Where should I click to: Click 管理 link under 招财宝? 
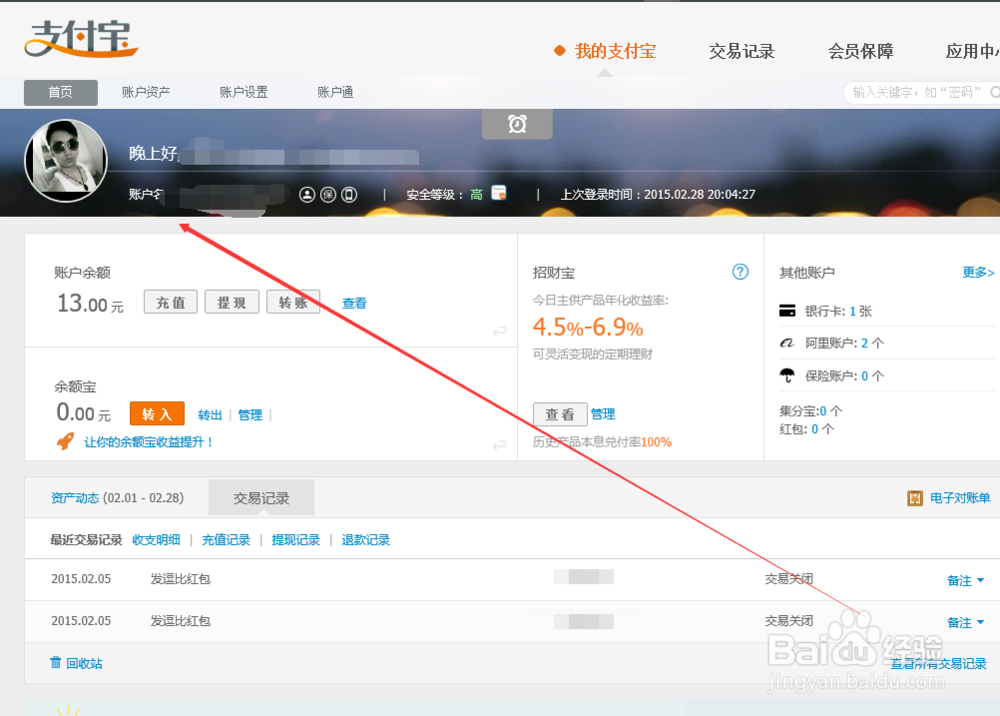[603, 414]
